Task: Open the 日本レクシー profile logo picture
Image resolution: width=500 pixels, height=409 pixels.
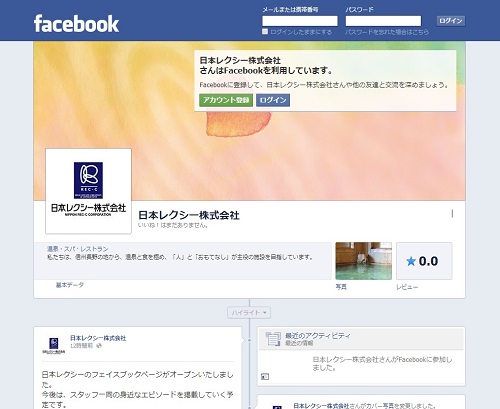Action: (x=88, y=191)
